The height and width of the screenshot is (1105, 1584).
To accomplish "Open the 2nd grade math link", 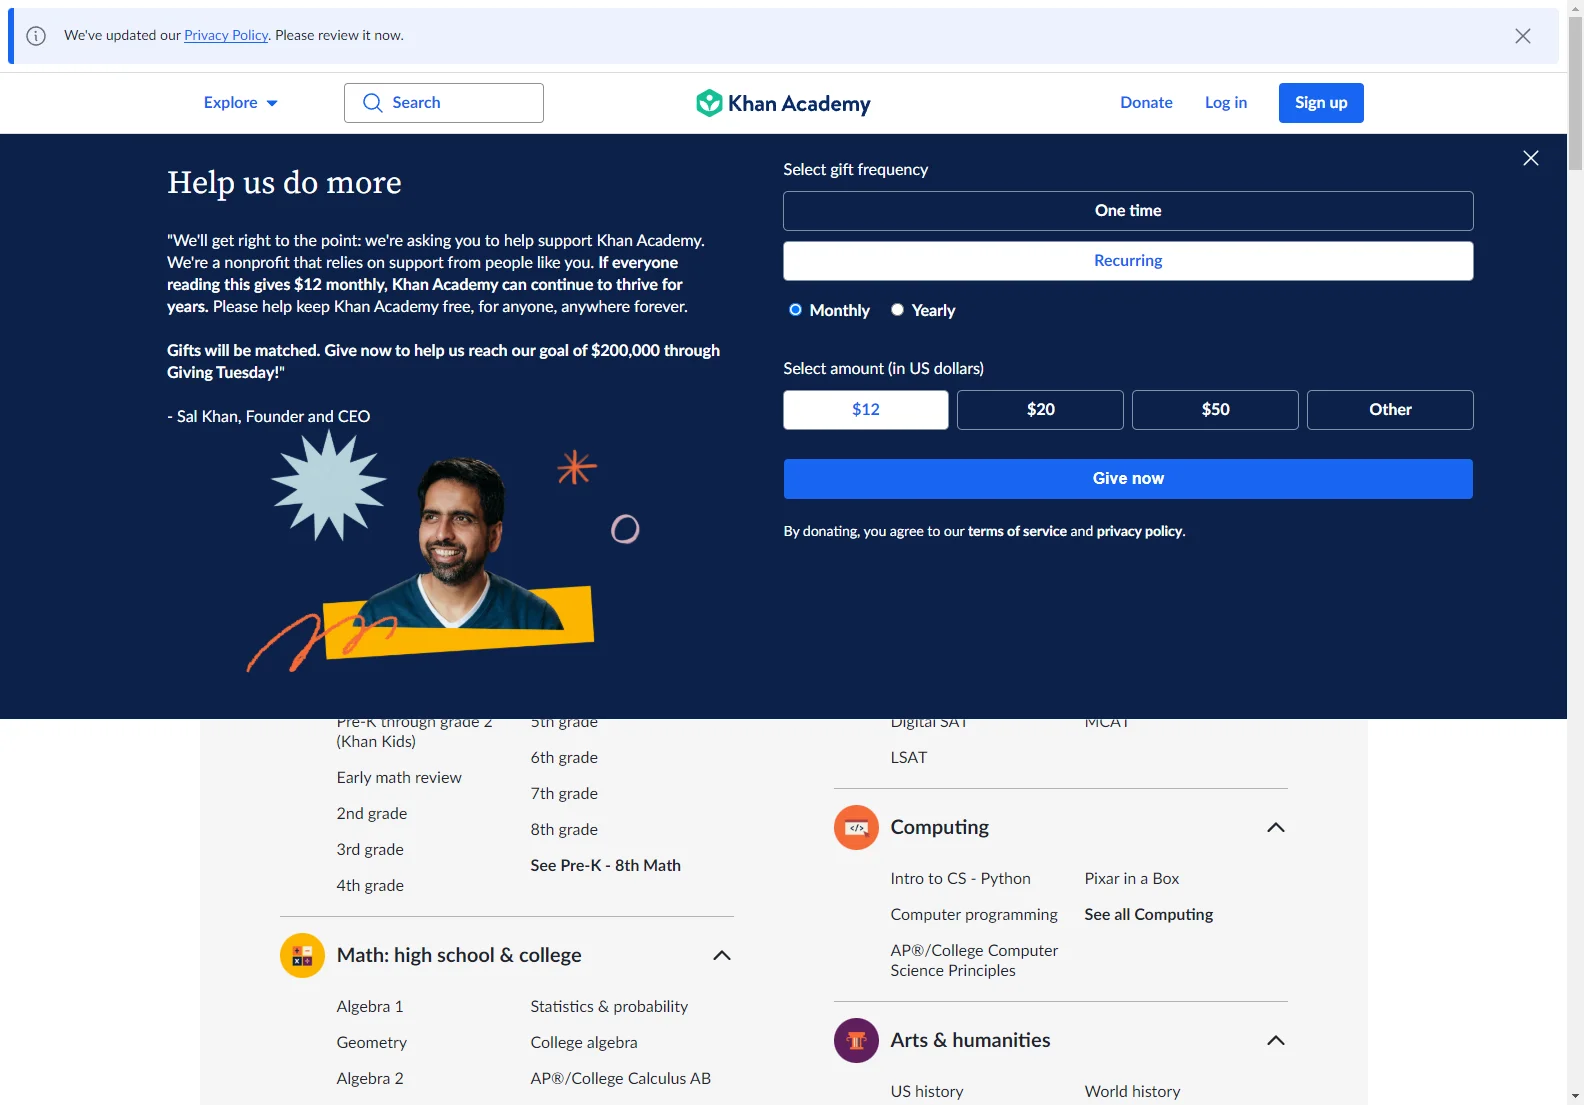I will pyautogui.click(x=372, y=814).
